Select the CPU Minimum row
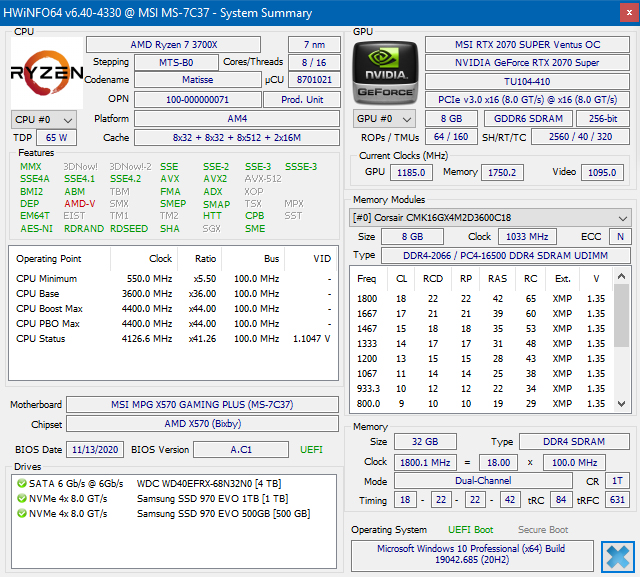 (x=173, y=279)
